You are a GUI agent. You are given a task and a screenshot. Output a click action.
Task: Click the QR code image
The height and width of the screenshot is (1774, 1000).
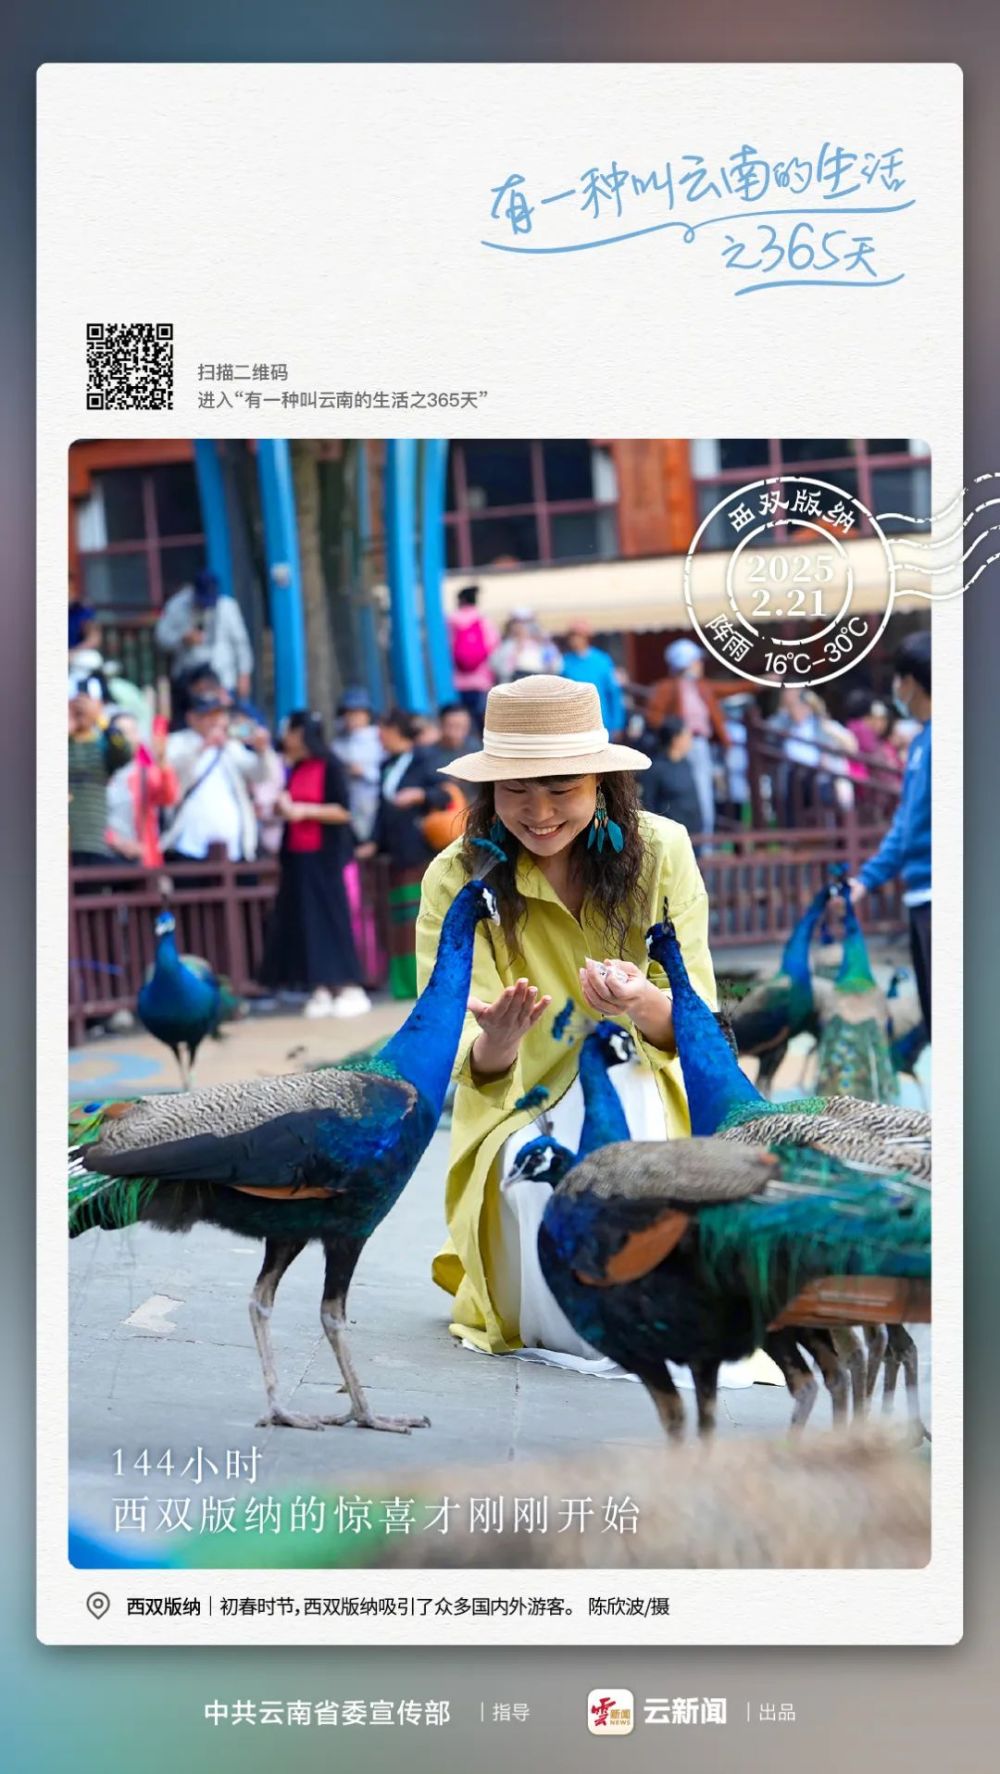129,366
